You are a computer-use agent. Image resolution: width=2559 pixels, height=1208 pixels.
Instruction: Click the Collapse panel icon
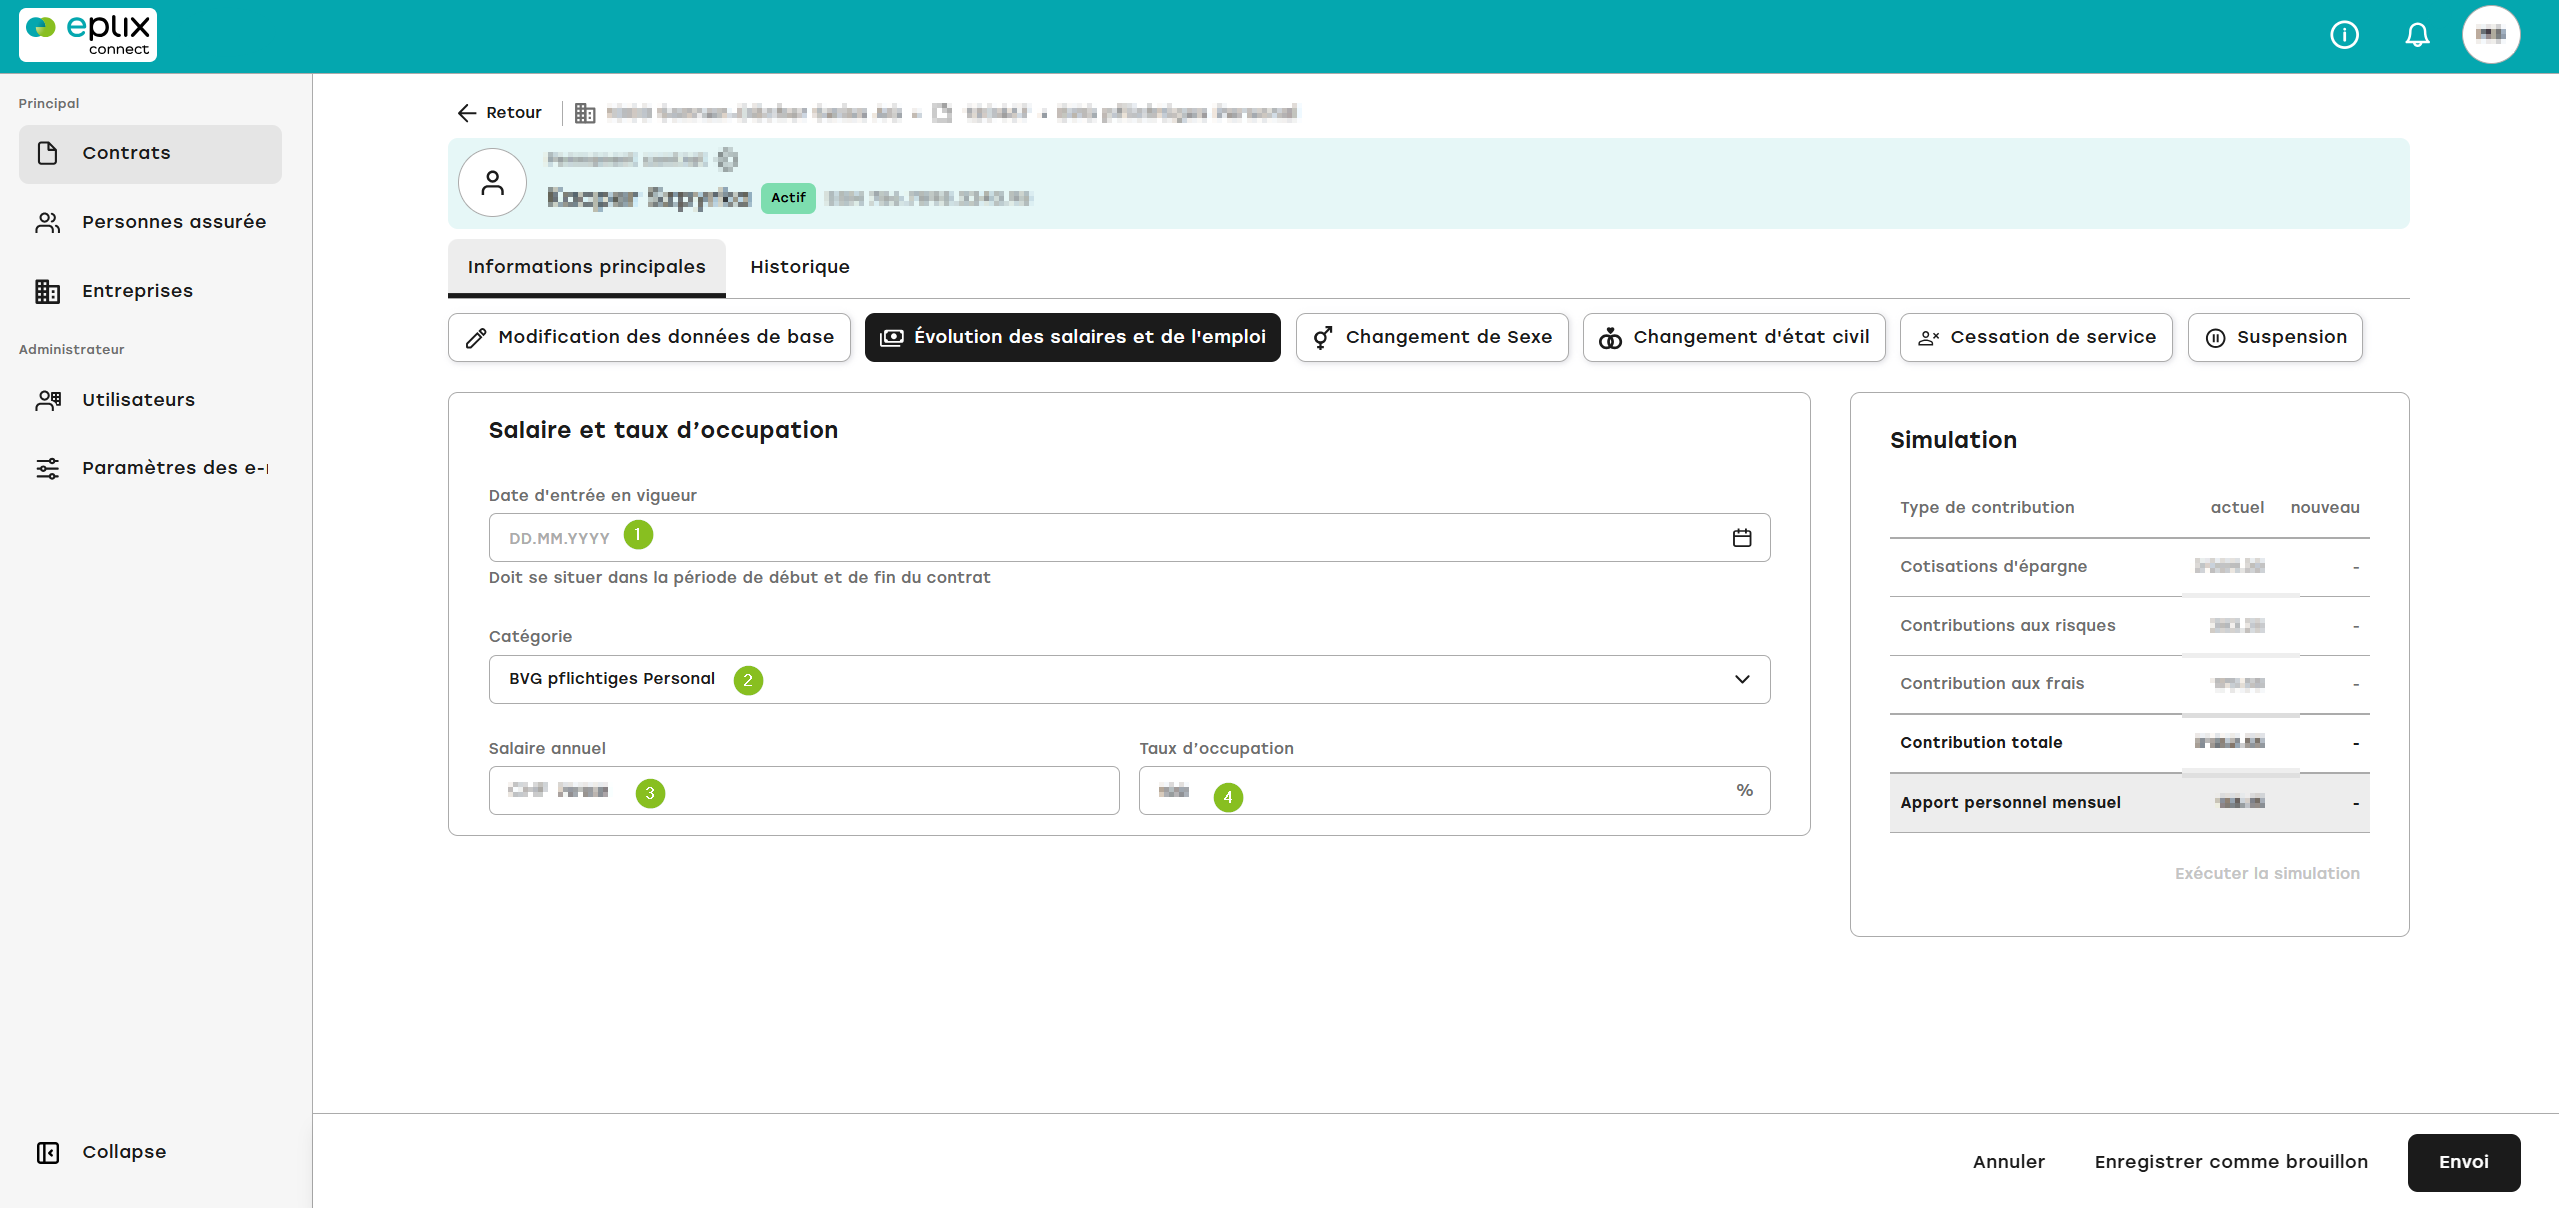47,1152
